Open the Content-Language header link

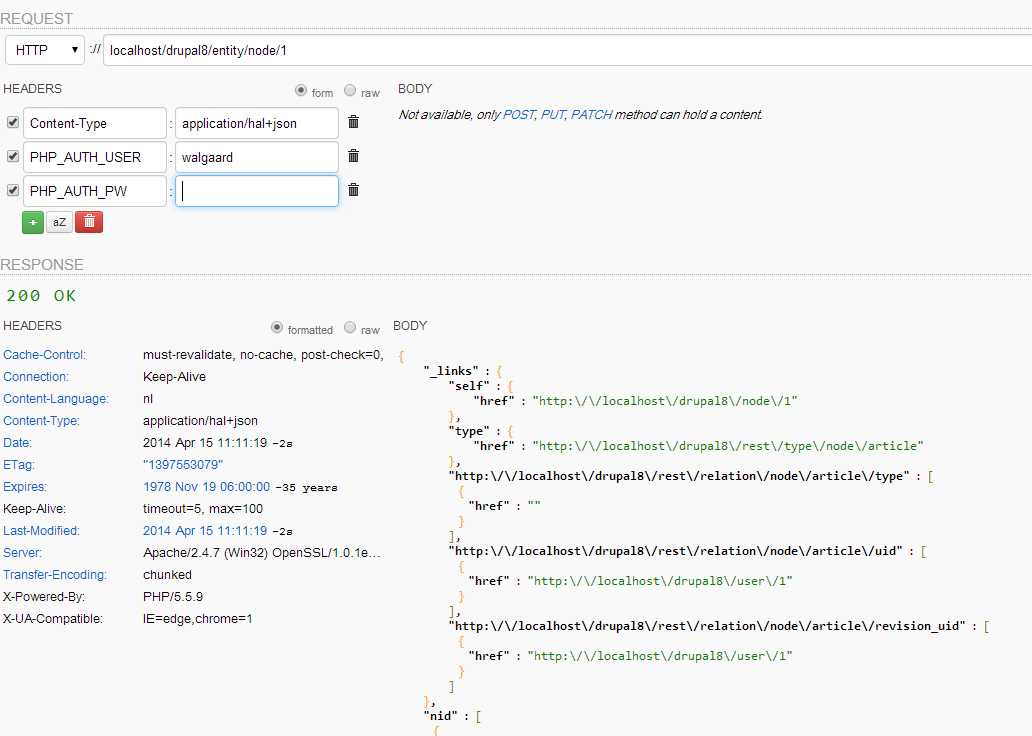click(x=56, y=399)
